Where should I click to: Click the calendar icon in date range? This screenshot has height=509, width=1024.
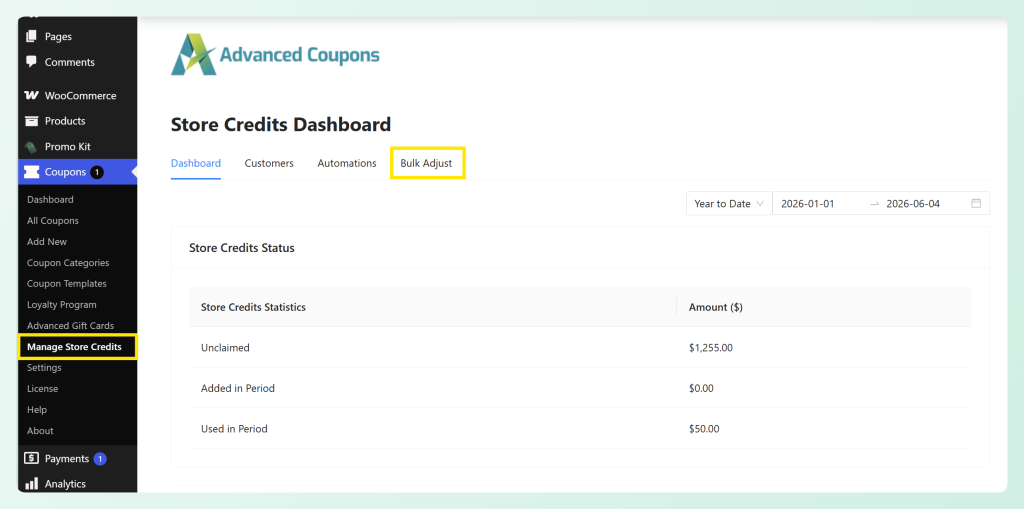976,203
